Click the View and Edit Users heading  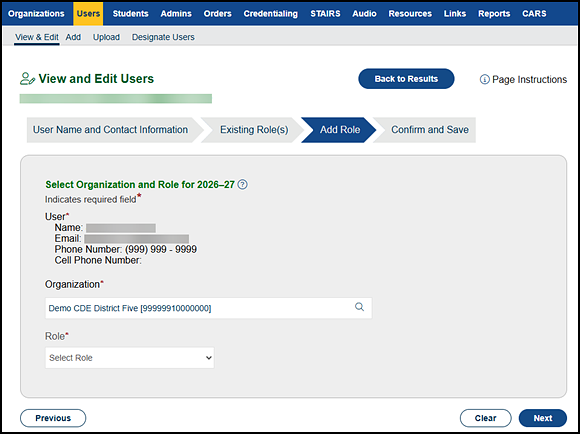pyautogui.click(x=96, y=79)
